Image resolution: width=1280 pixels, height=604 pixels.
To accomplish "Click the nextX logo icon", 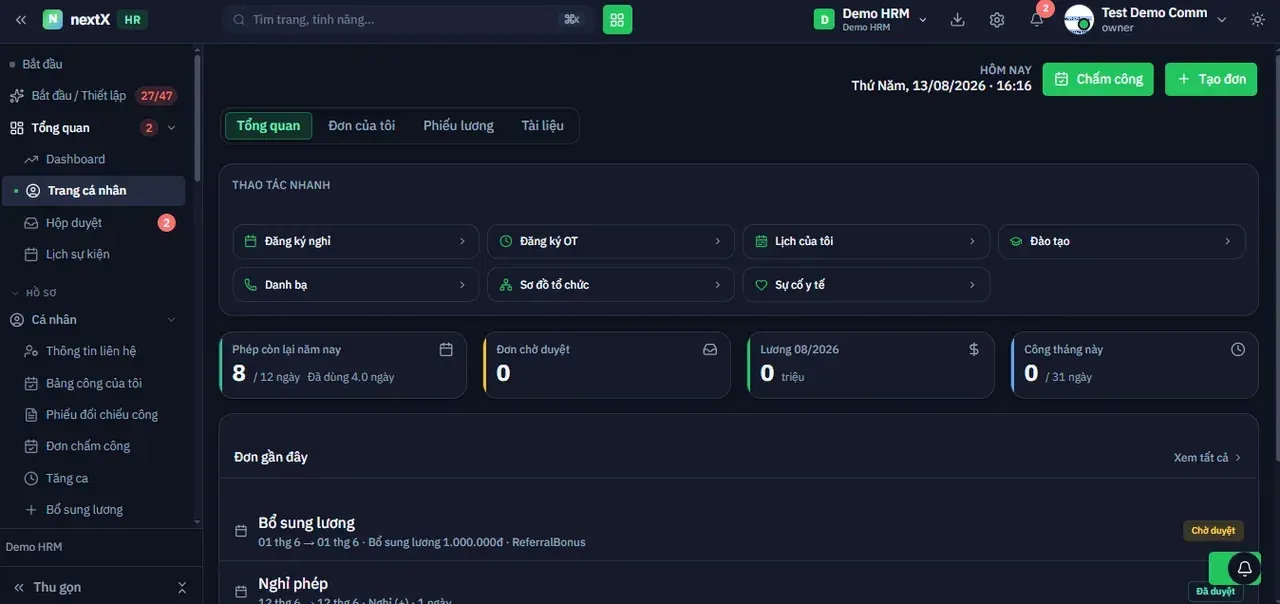I will (x=53, y=19).
